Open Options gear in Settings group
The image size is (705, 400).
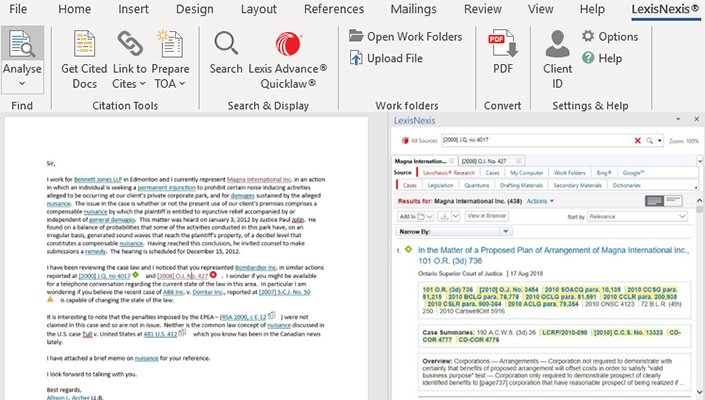[x=588, y=36]
